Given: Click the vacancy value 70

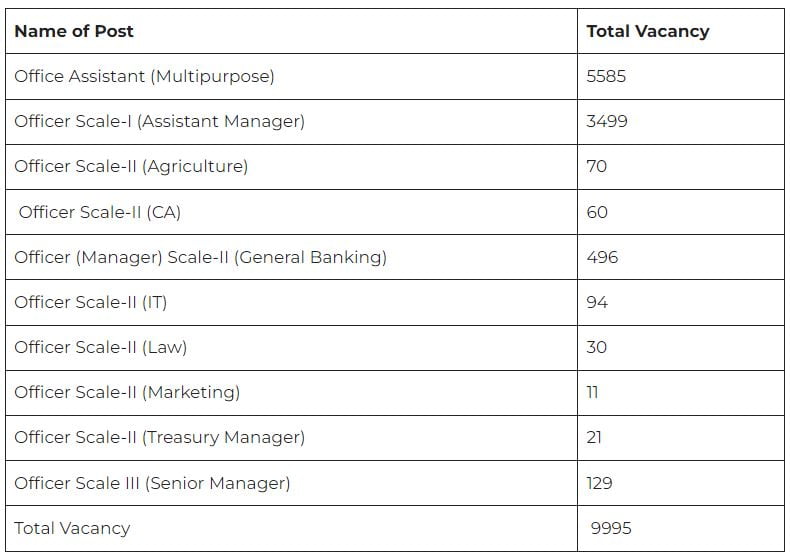Looking at the screenshot, I should tap(596, 166).
